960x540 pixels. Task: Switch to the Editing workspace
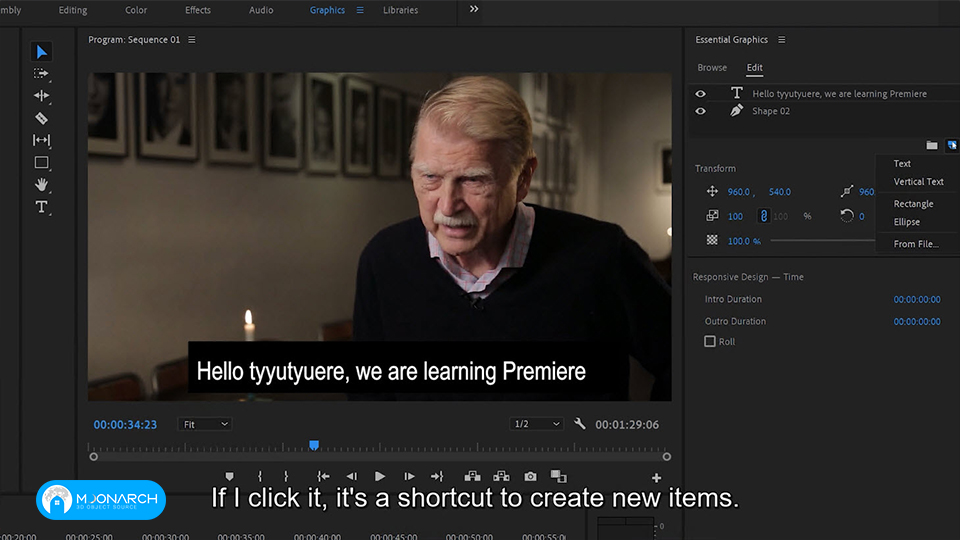[x=73, y=10]
